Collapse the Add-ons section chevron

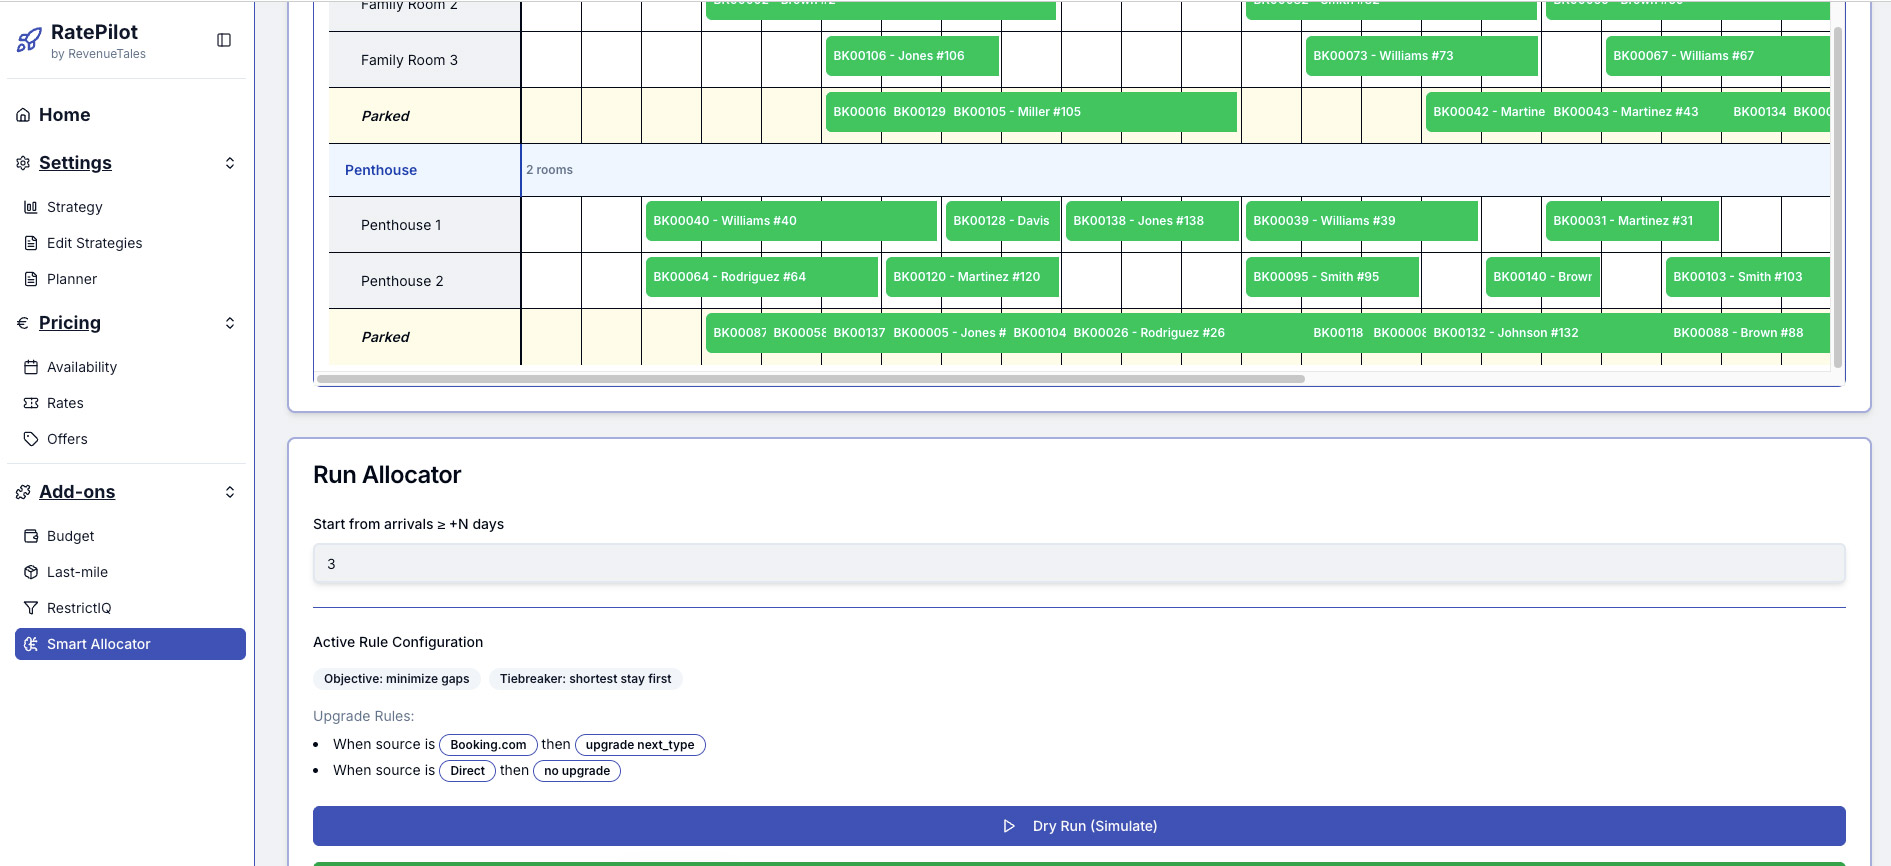230,492
